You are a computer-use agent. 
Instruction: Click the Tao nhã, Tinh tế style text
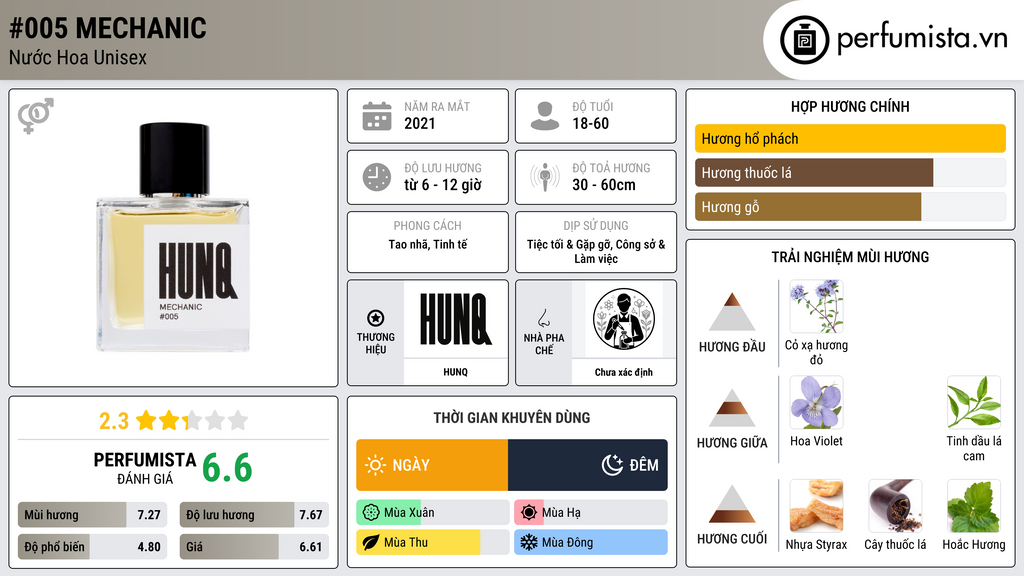tap(428, 244)
